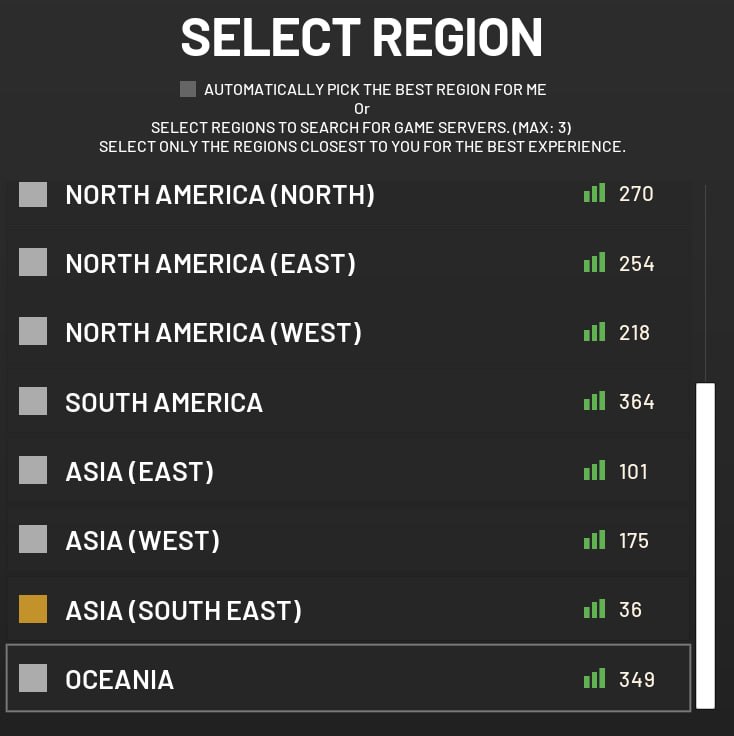This screenshot has height=736, width=734.
Task: Click Oceania signal bars icon
Action: (594, 678)
